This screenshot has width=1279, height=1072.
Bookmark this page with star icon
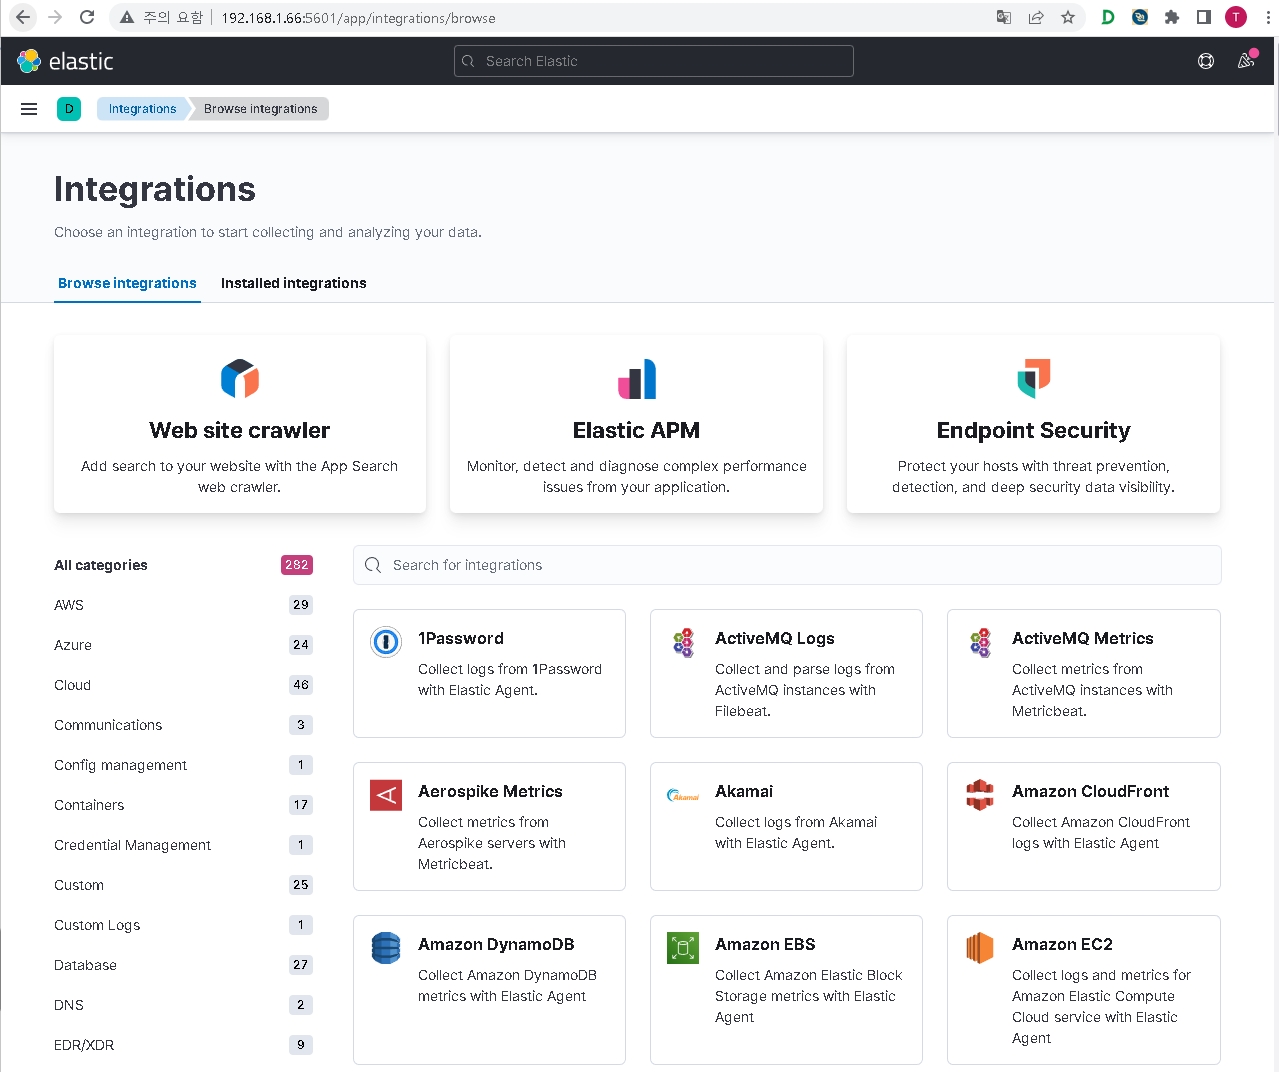(1068, 17)
